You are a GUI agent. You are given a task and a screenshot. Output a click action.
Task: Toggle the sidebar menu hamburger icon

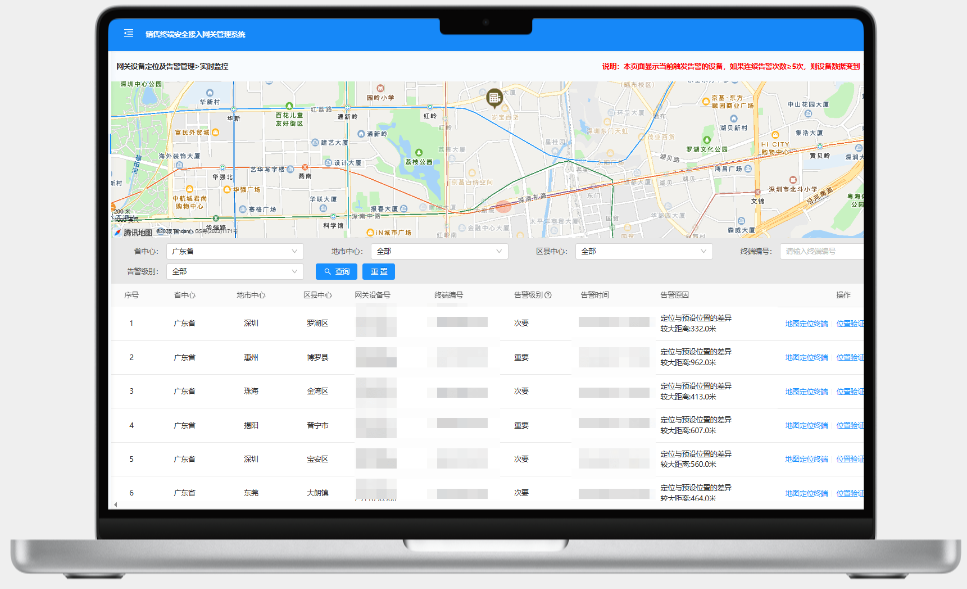pos(128,33)
